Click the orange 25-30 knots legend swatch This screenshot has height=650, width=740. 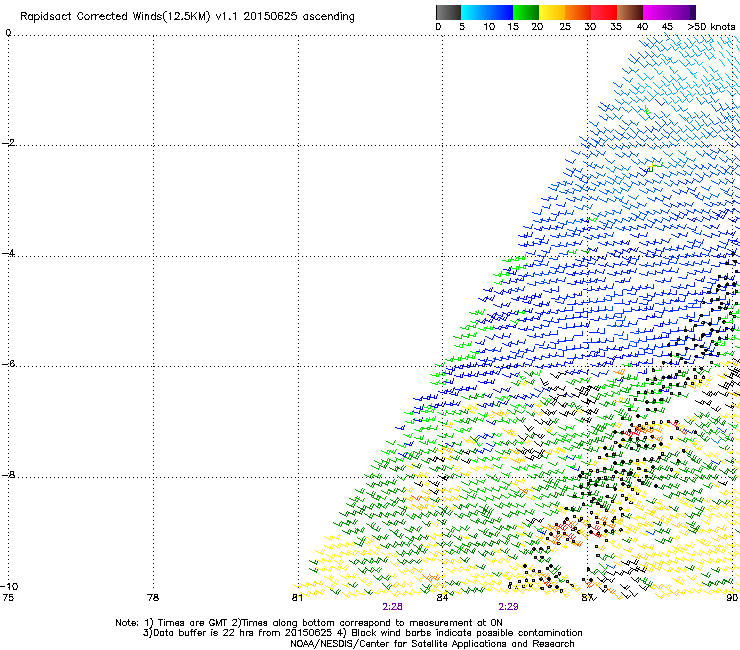pos(578,12)
